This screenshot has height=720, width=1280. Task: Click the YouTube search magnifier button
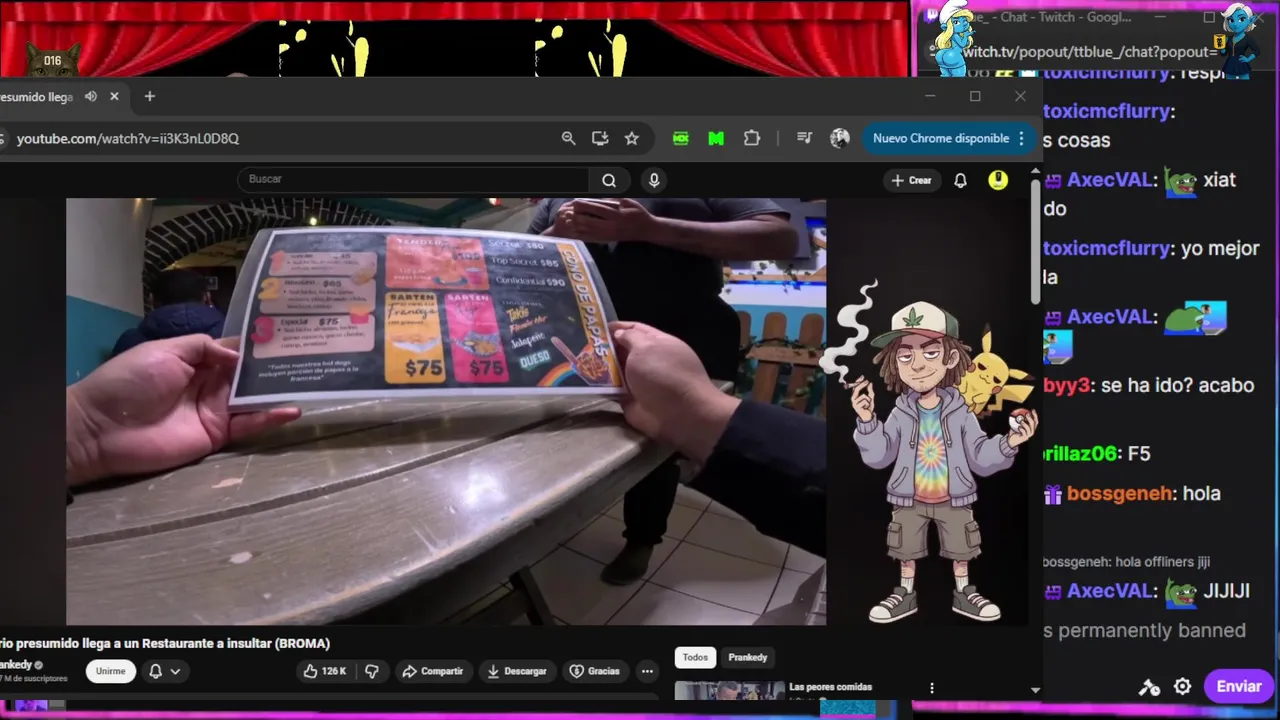coord(609,180)
